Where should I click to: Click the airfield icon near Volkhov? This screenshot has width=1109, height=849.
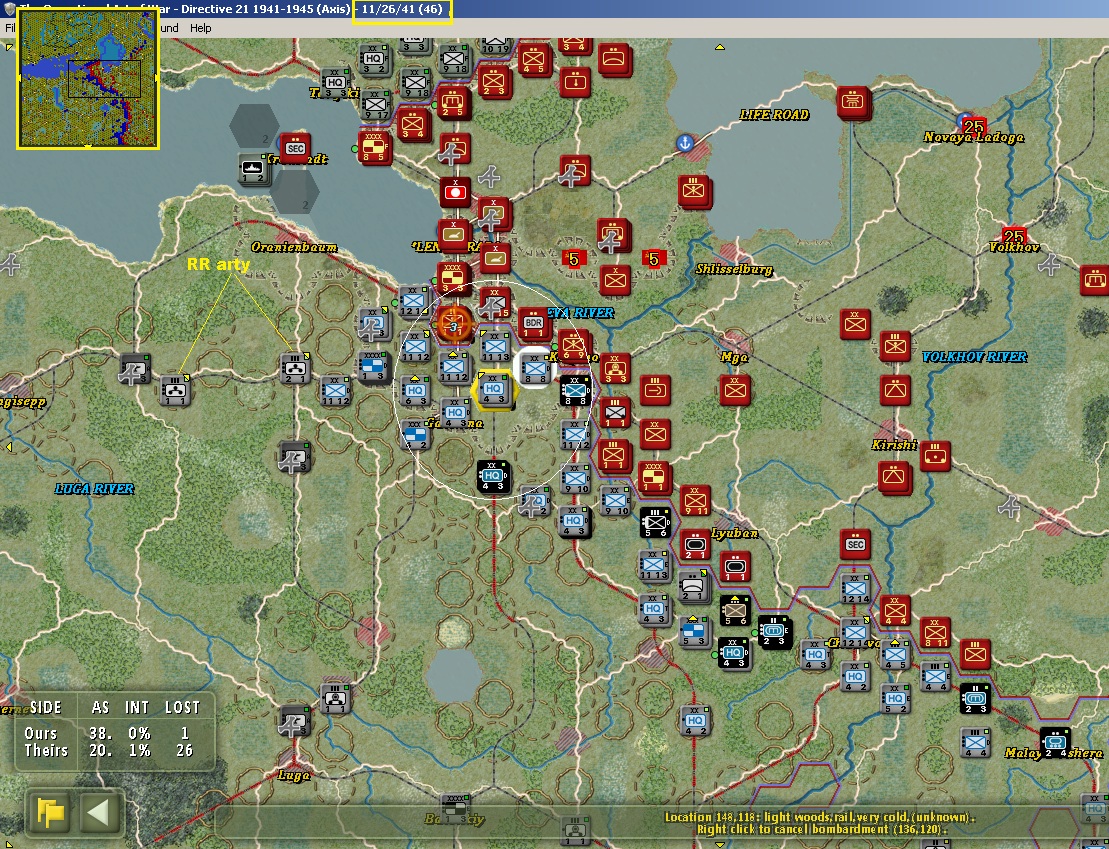(1050, 265)
